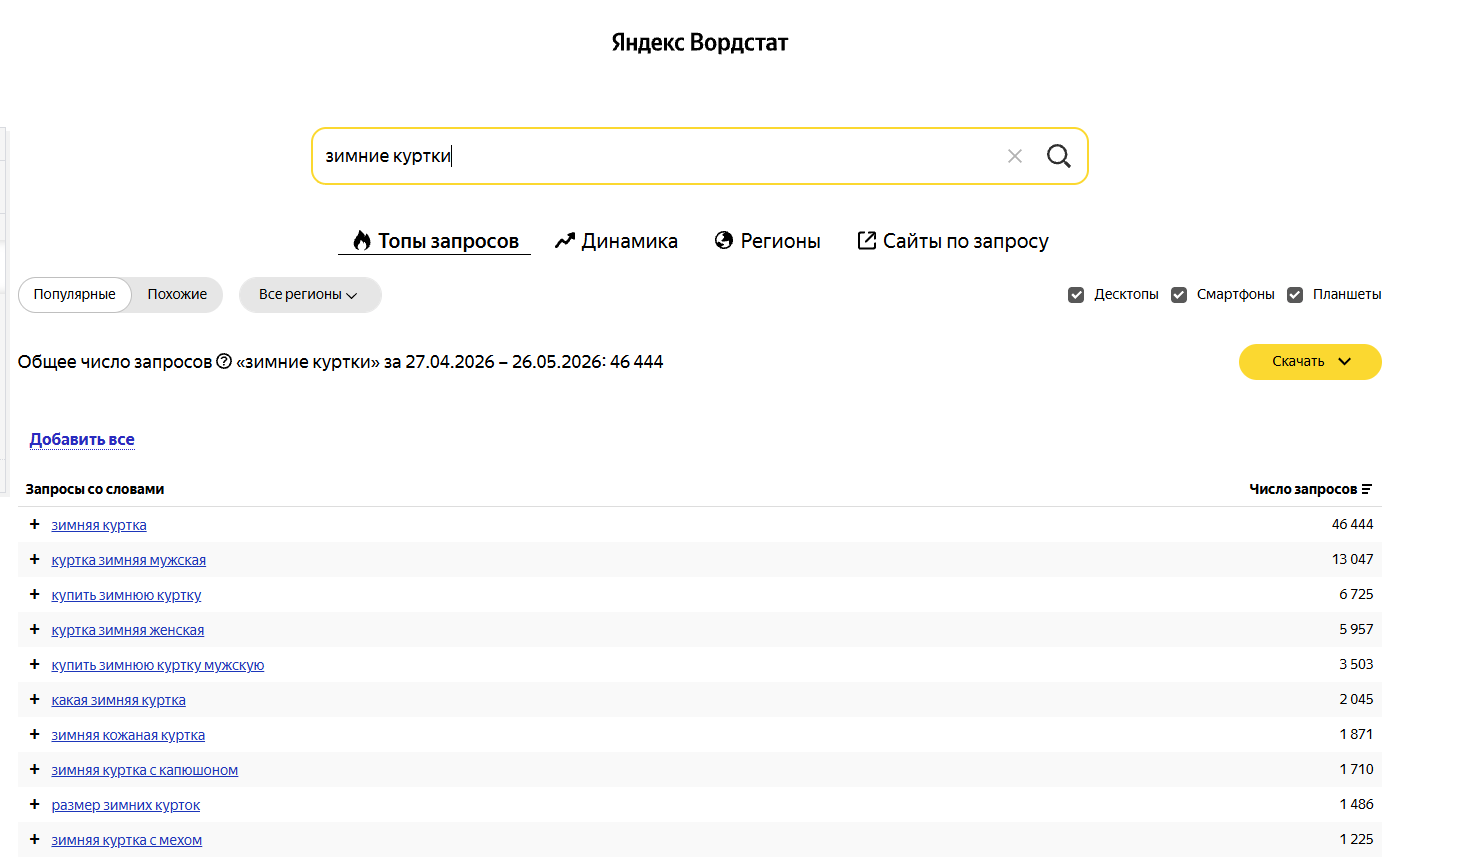
Task: Click the request count 1 710
Action: 1357,769
